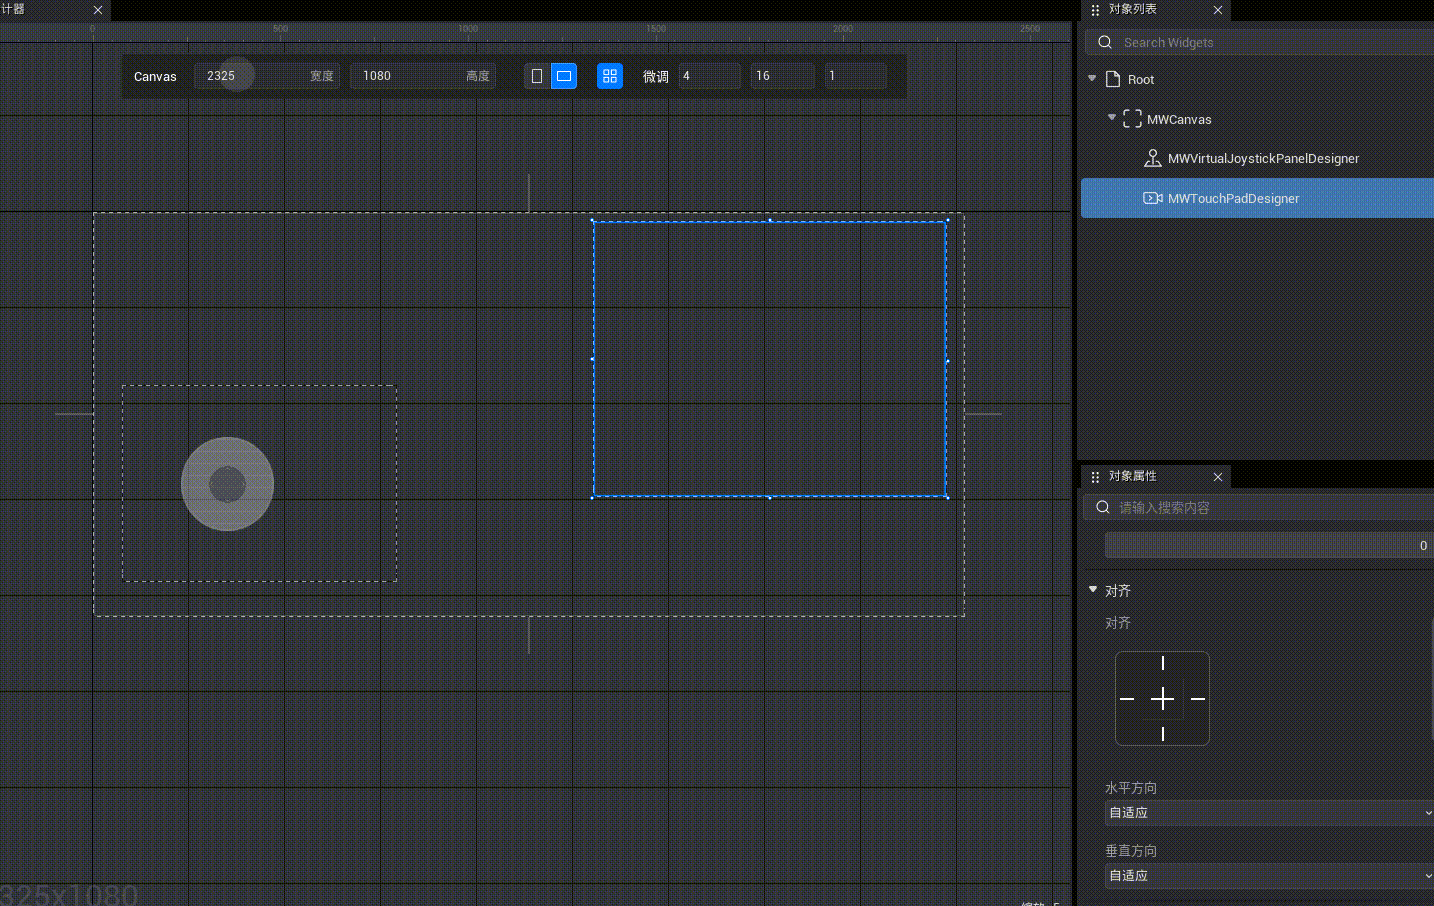This screenshot has height=906, width=1434.
Task: Close the 对象属性 panel tab
Action: pyautogui.click(x=1218, y=477)
